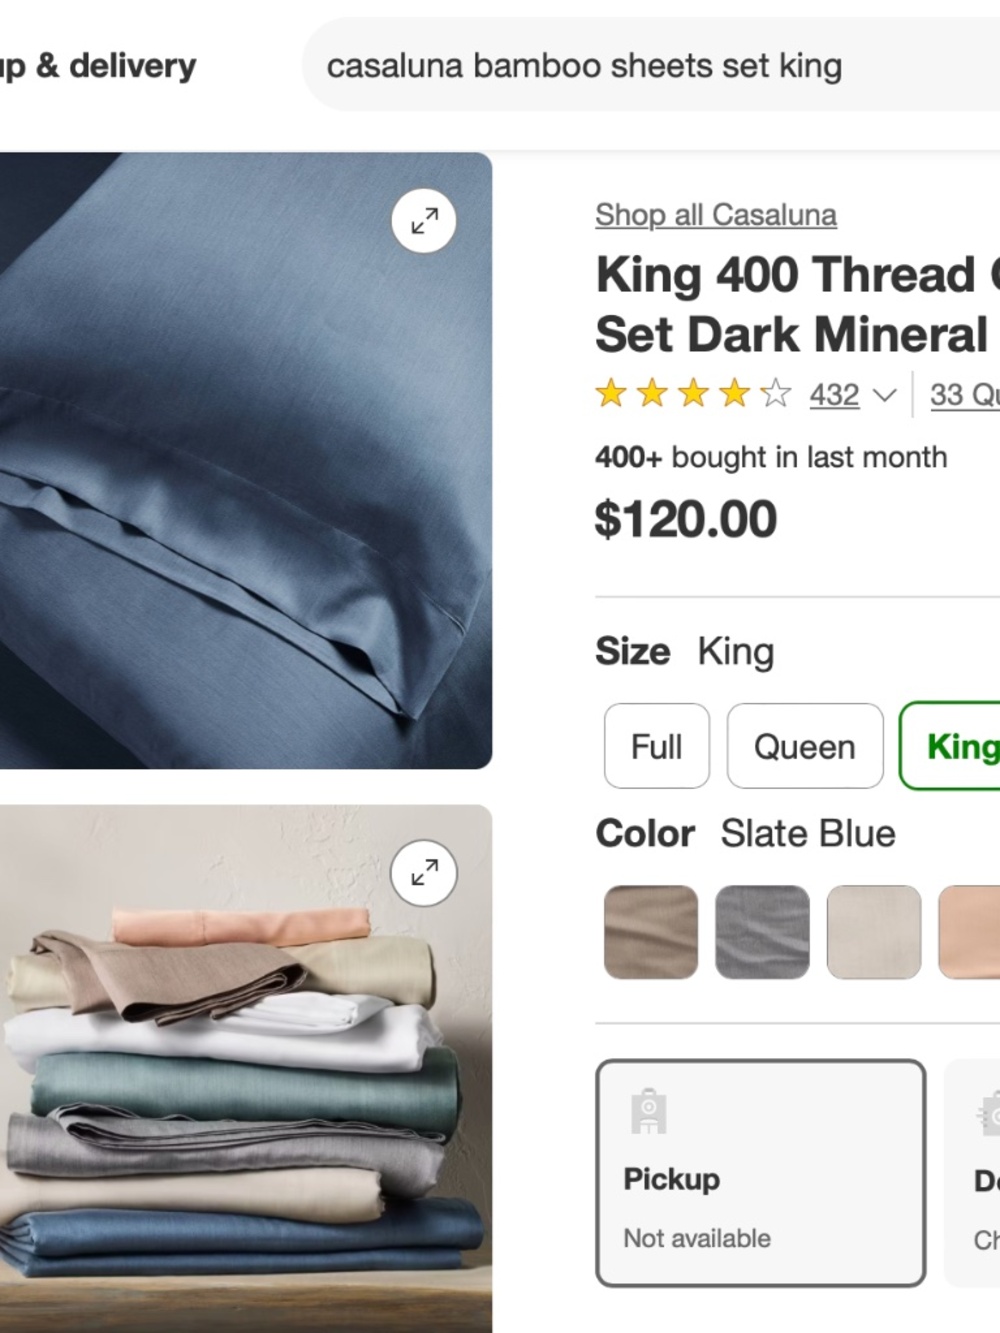The width and height of the screenshot is (1000, 1333).
Task: Click the Delivery icon at right edge
Action: point(990,1114)
